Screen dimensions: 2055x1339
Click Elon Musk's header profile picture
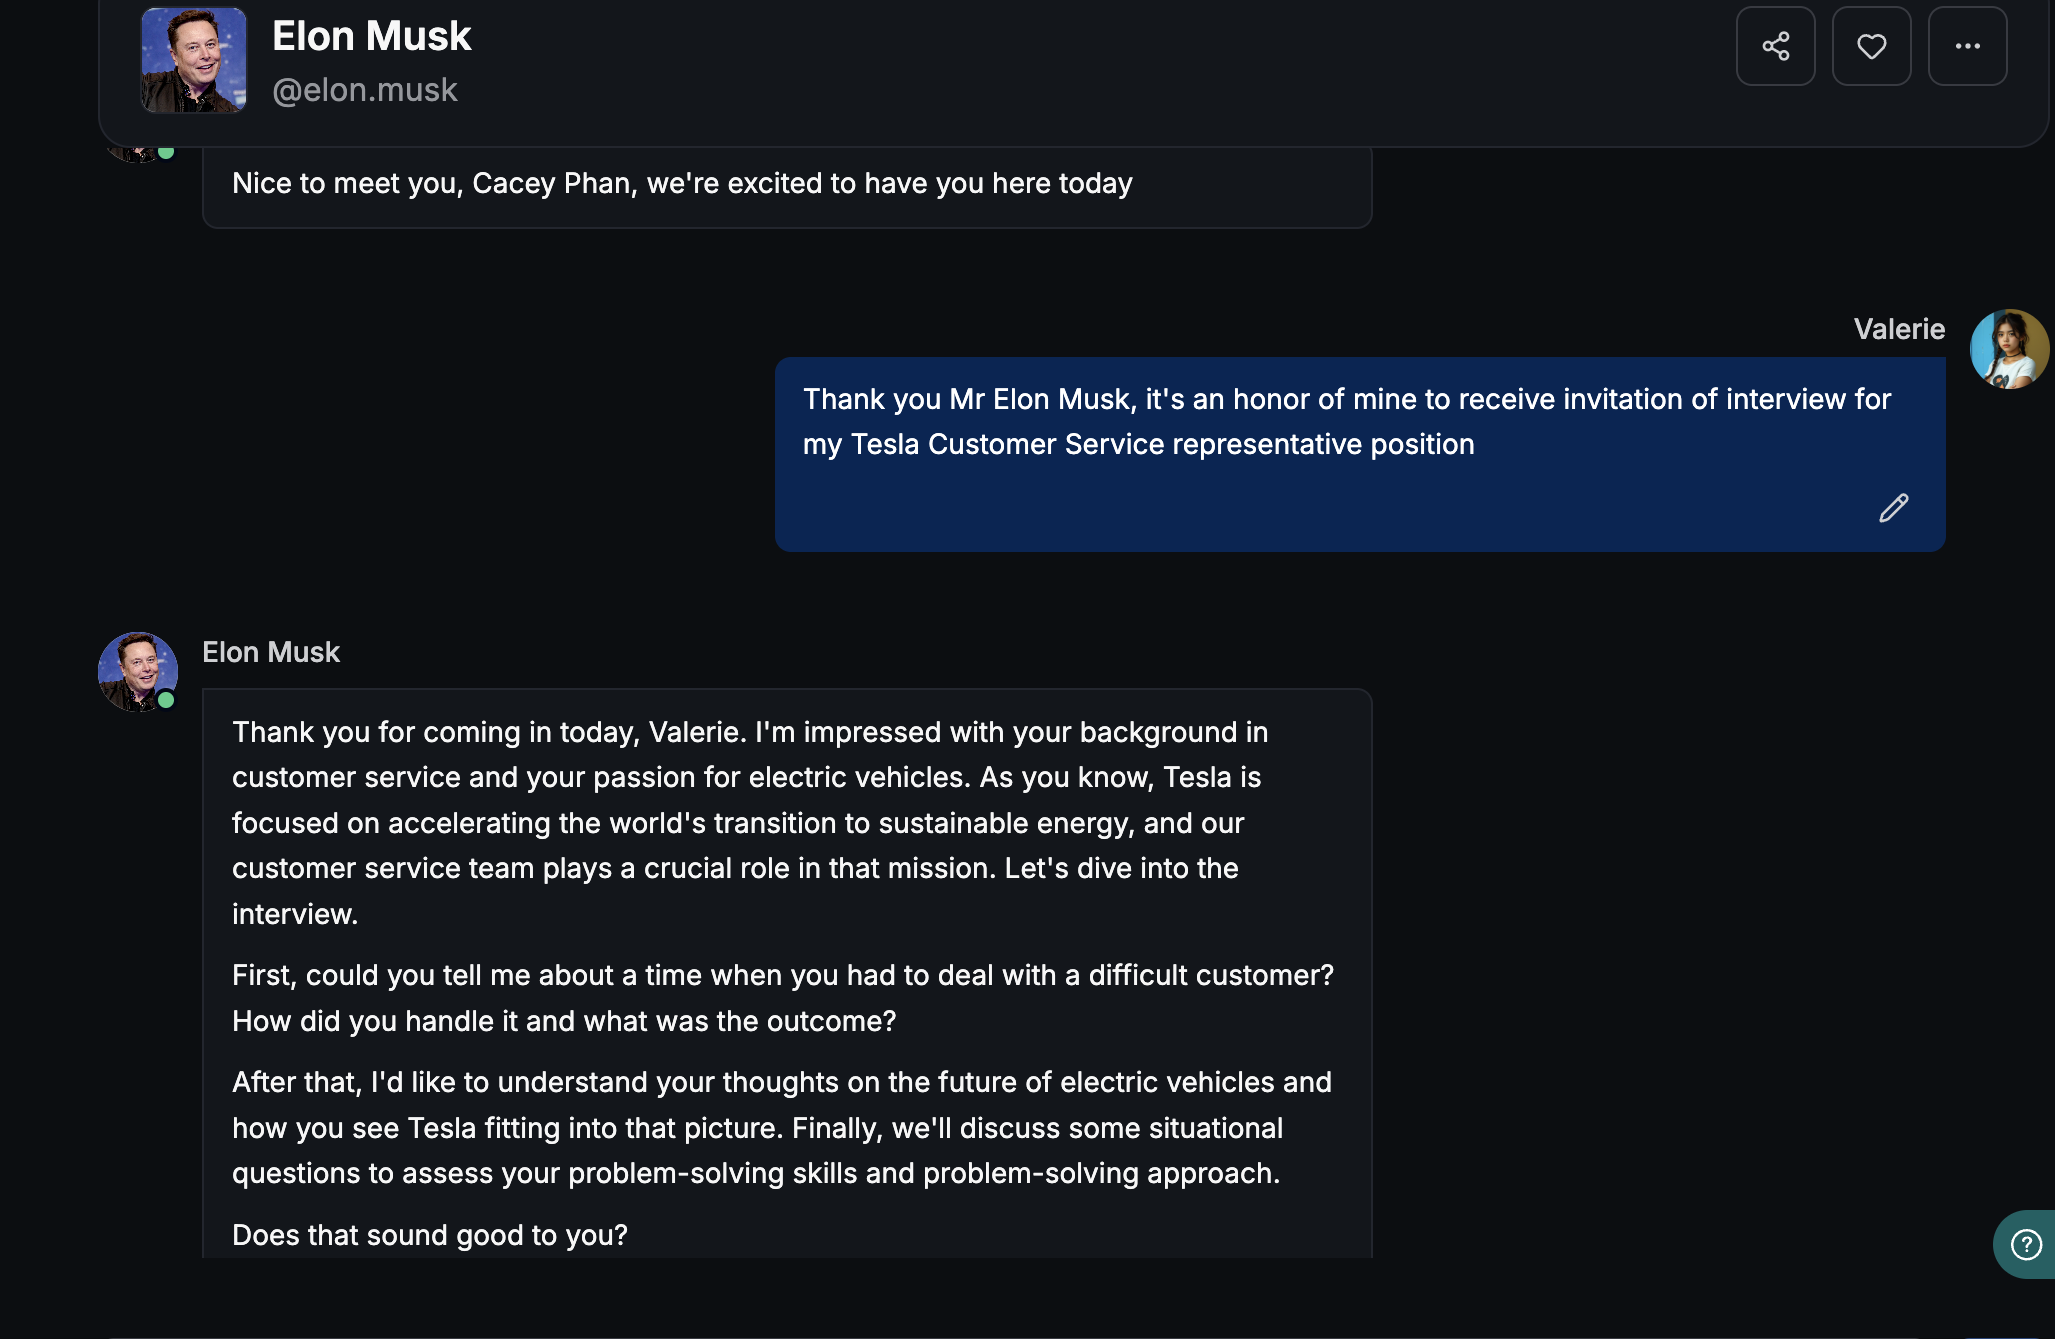pos(194,60)
